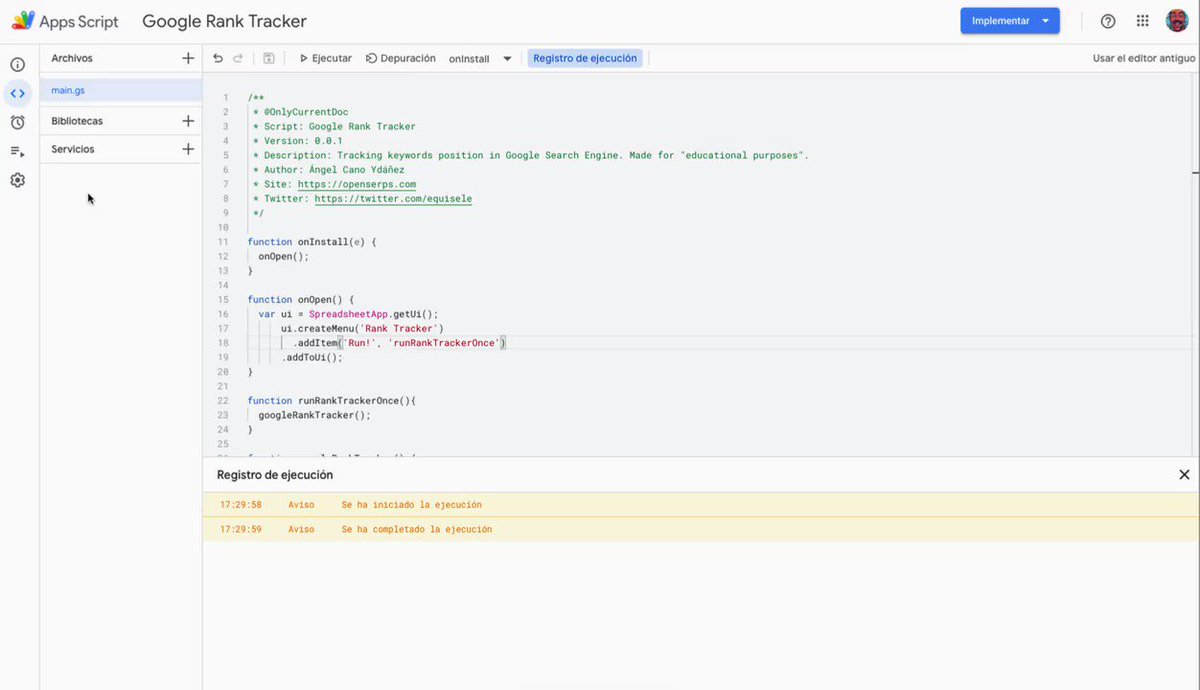
Task: Click the '* Version: 0.0.1' comment line
Action: tap(297, 141)
